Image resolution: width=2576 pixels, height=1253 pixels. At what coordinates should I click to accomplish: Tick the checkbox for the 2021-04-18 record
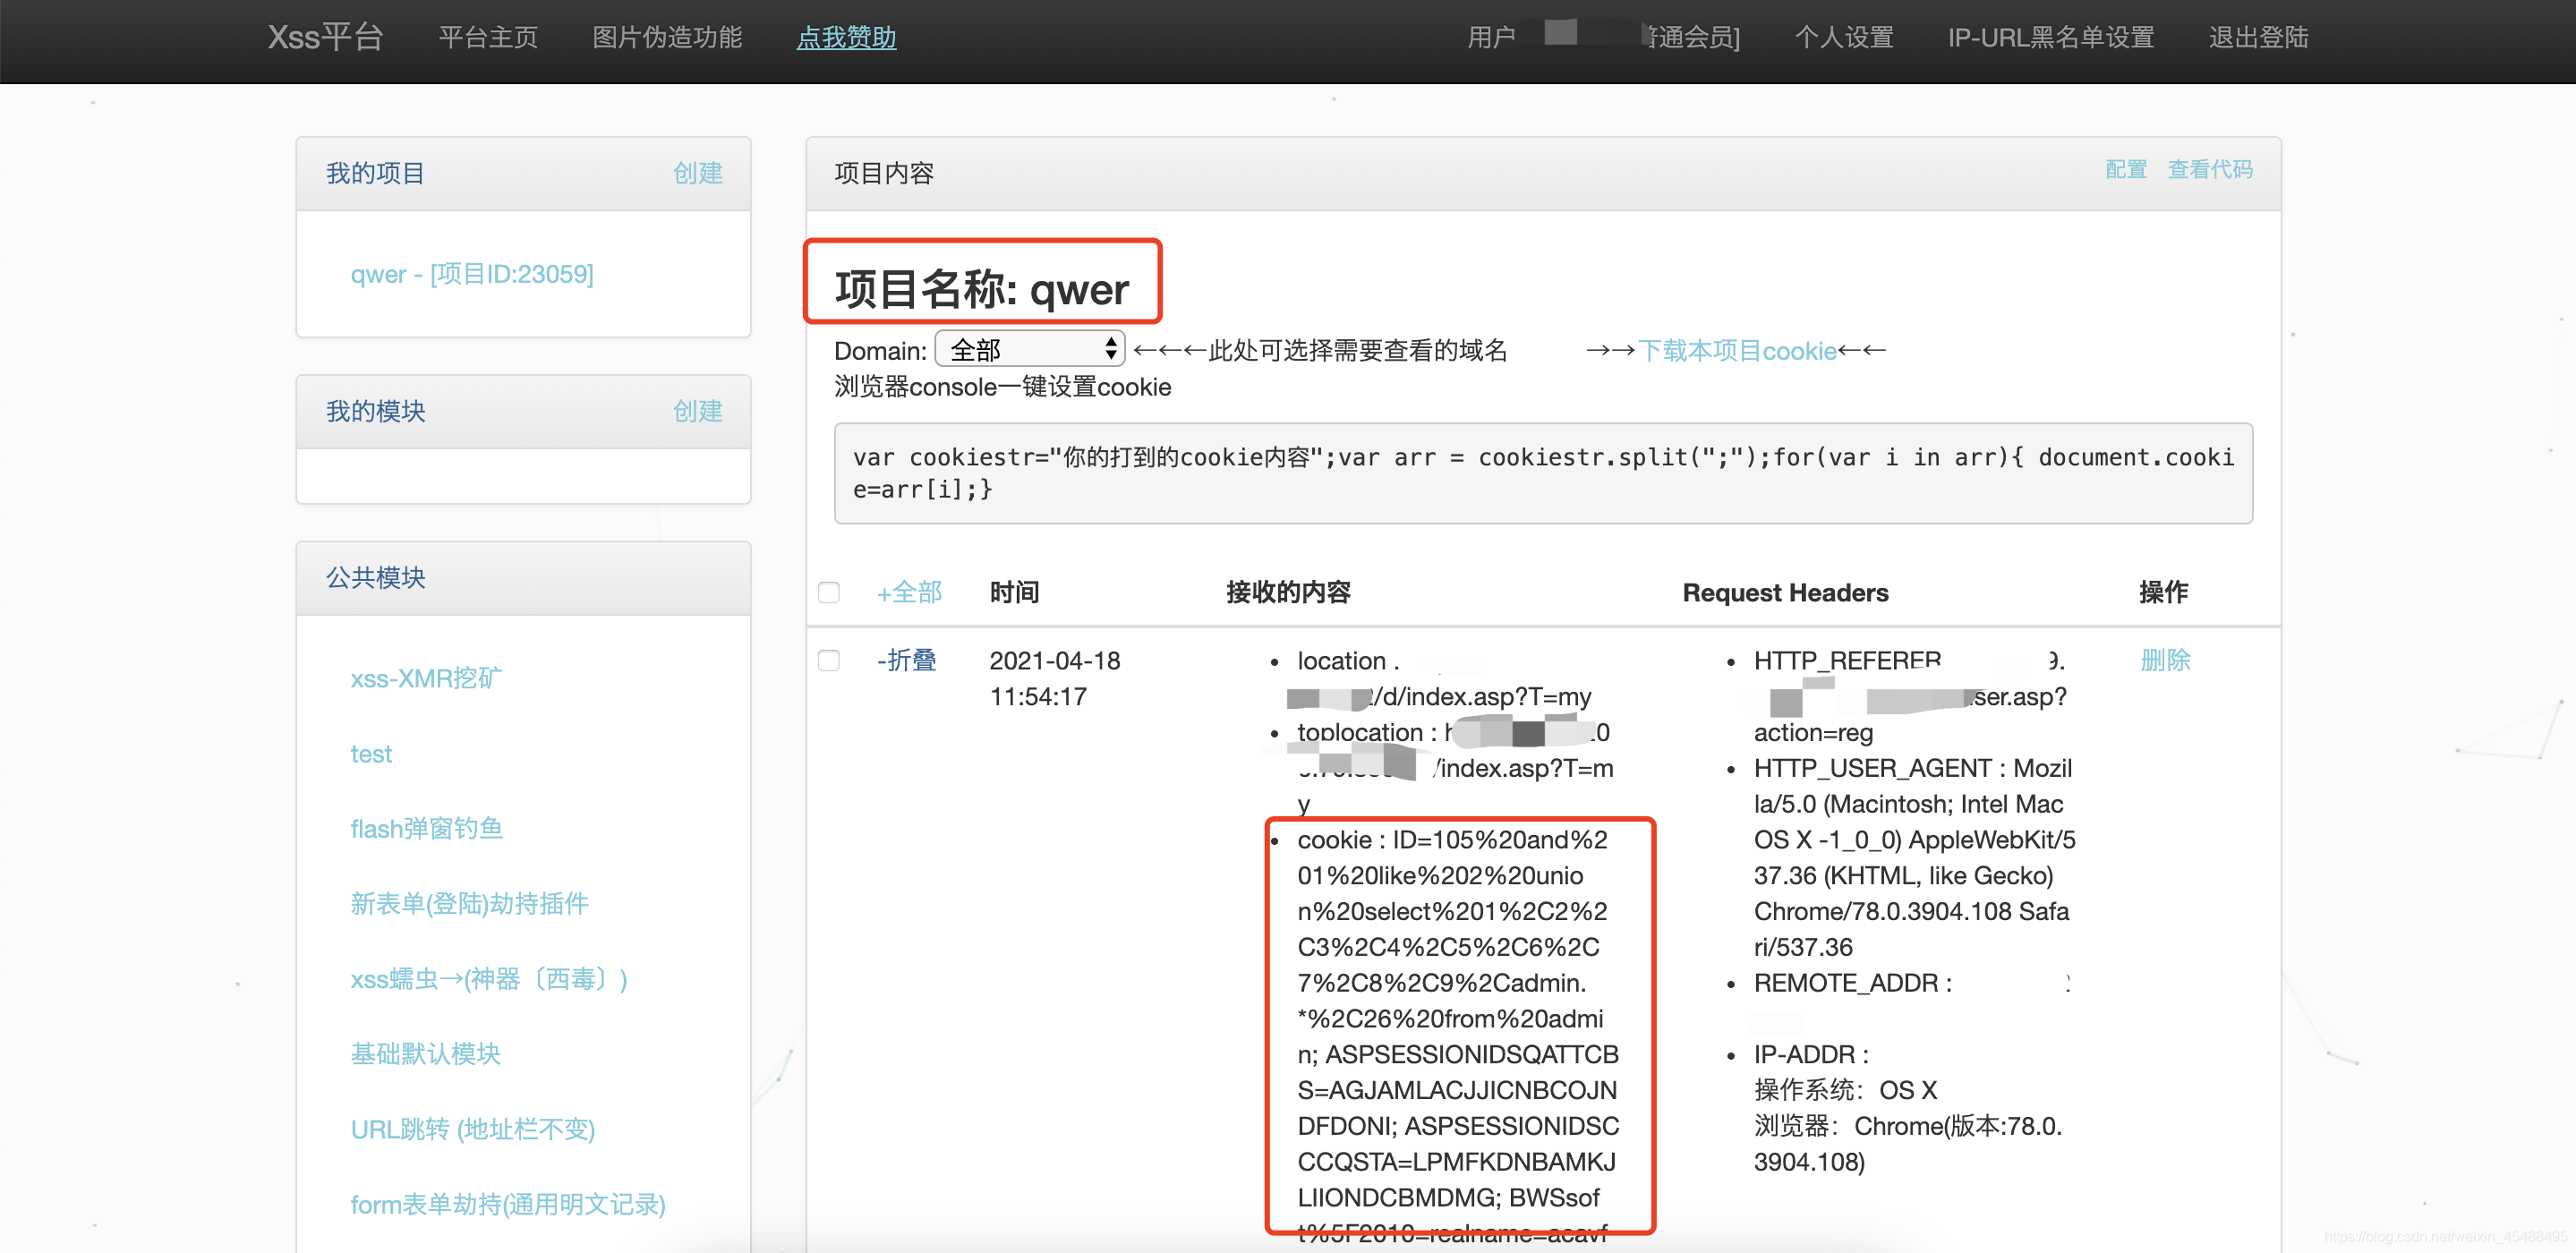tap(829, 660)
